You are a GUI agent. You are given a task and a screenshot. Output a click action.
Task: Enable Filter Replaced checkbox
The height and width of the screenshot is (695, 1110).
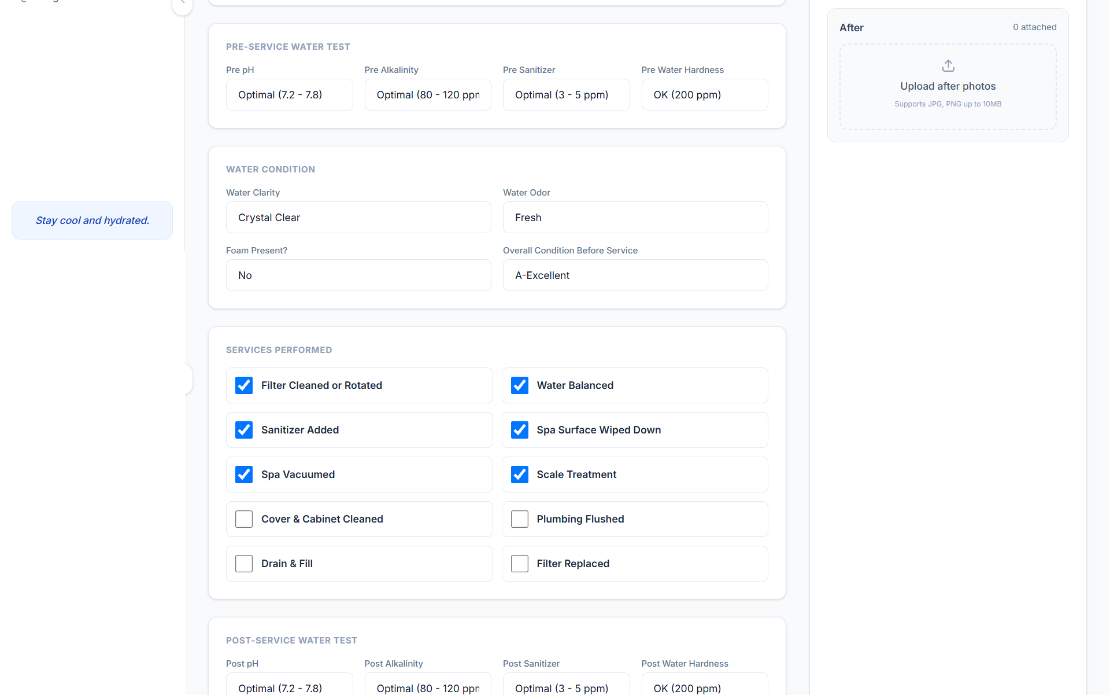tap(520, 563)
